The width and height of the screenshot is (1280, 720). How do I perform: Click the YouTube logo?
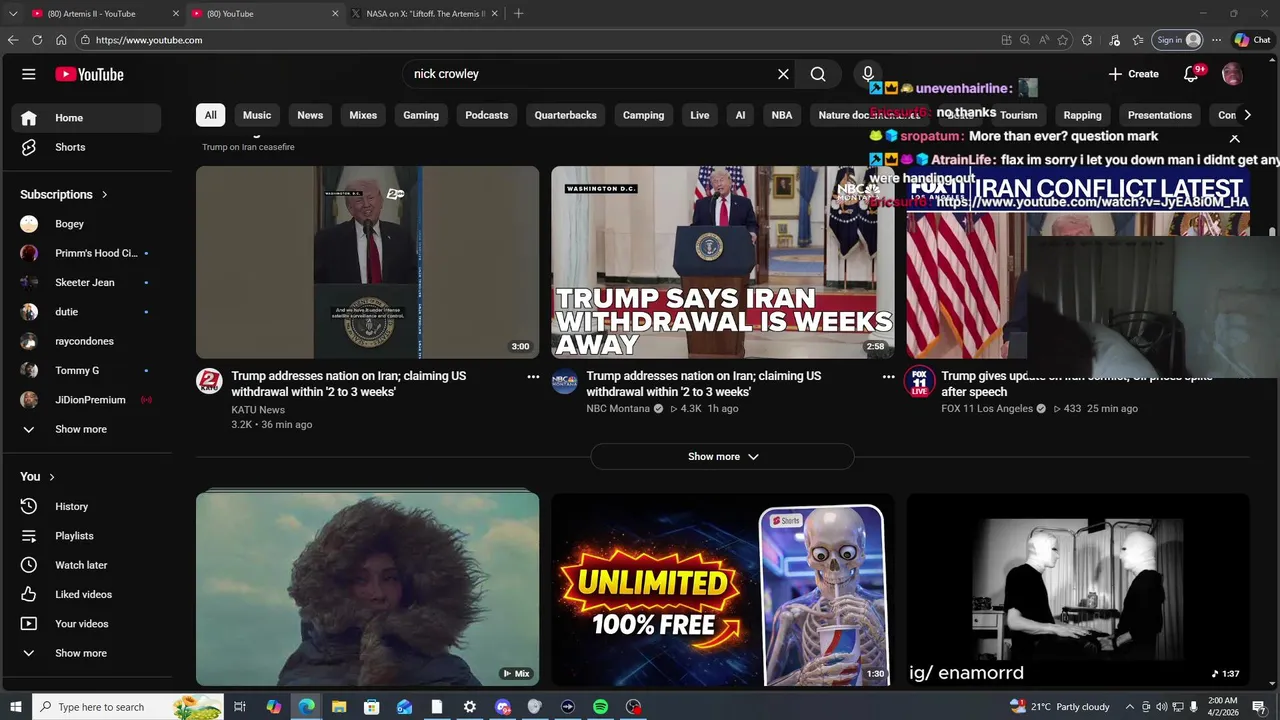pos(89,74)
